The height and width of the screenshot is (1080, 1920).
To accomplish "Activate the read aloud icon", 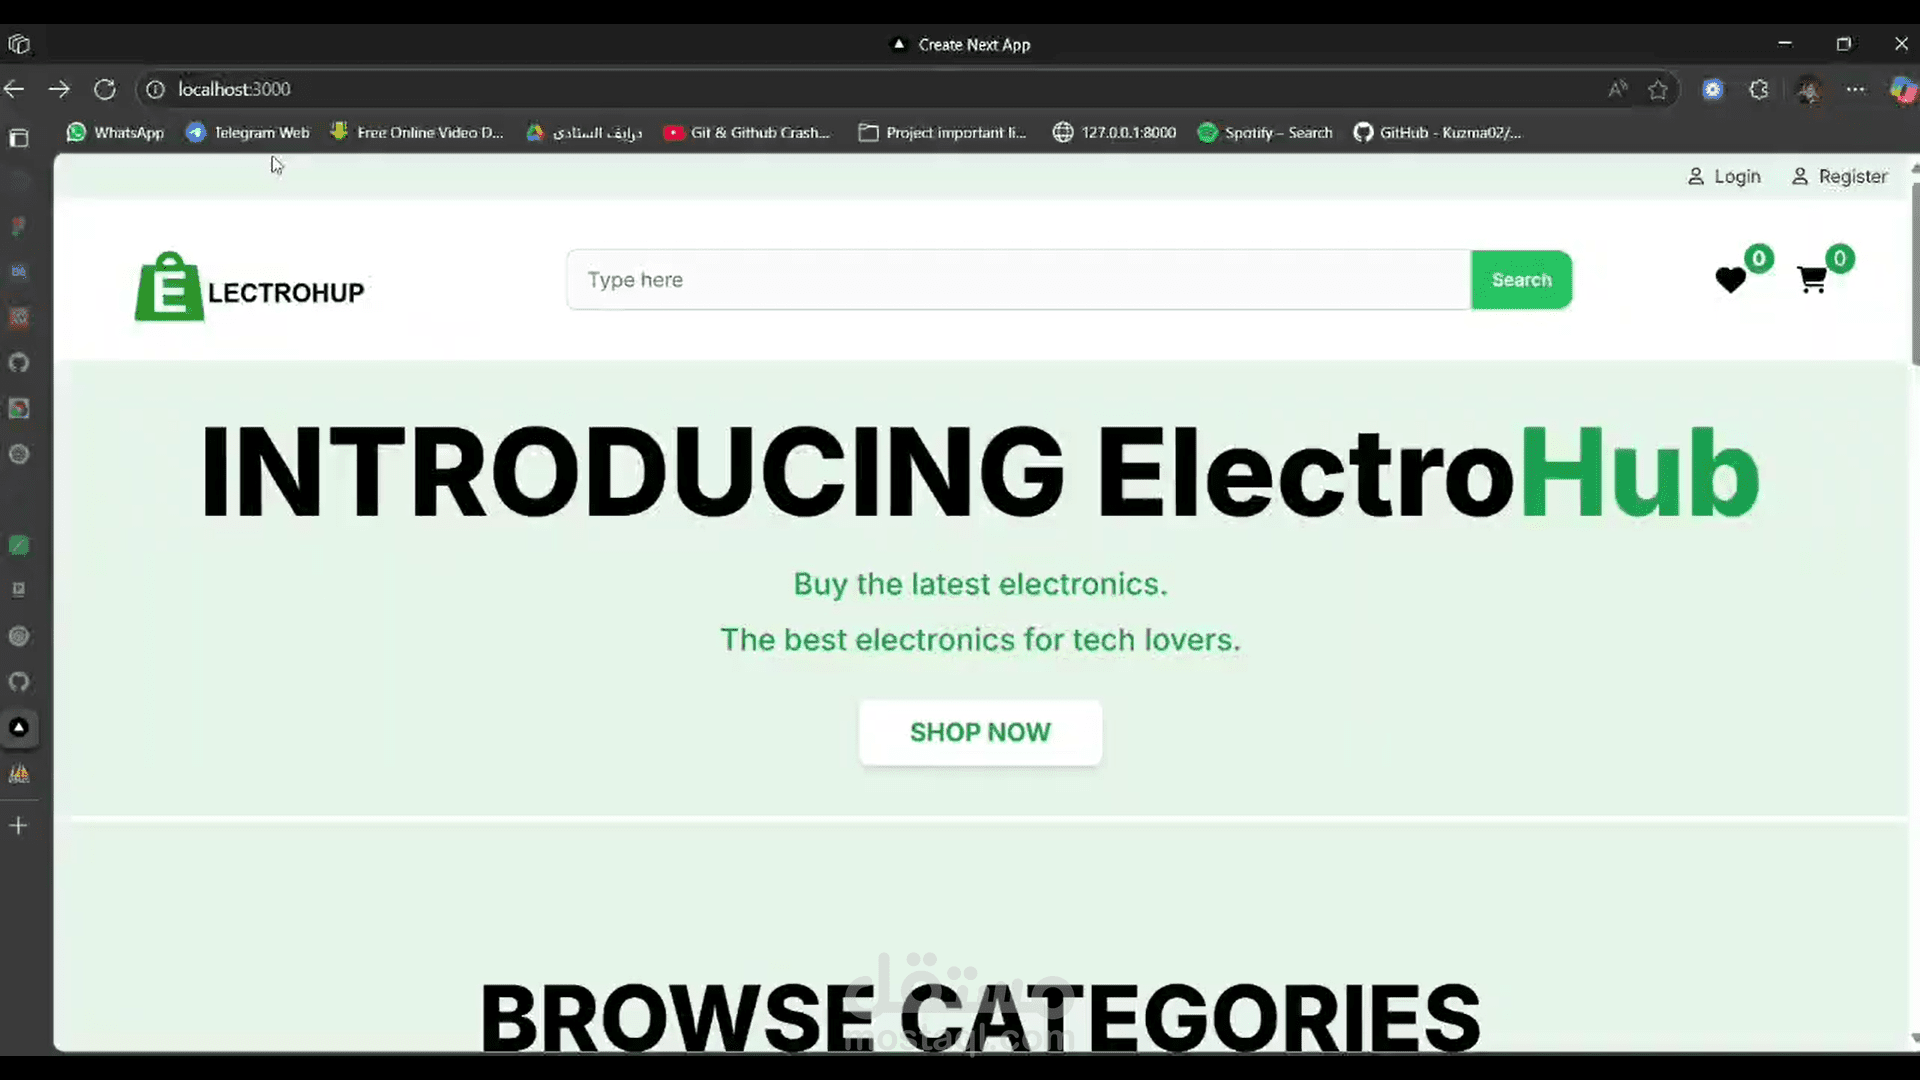I will coord(1619,89).
